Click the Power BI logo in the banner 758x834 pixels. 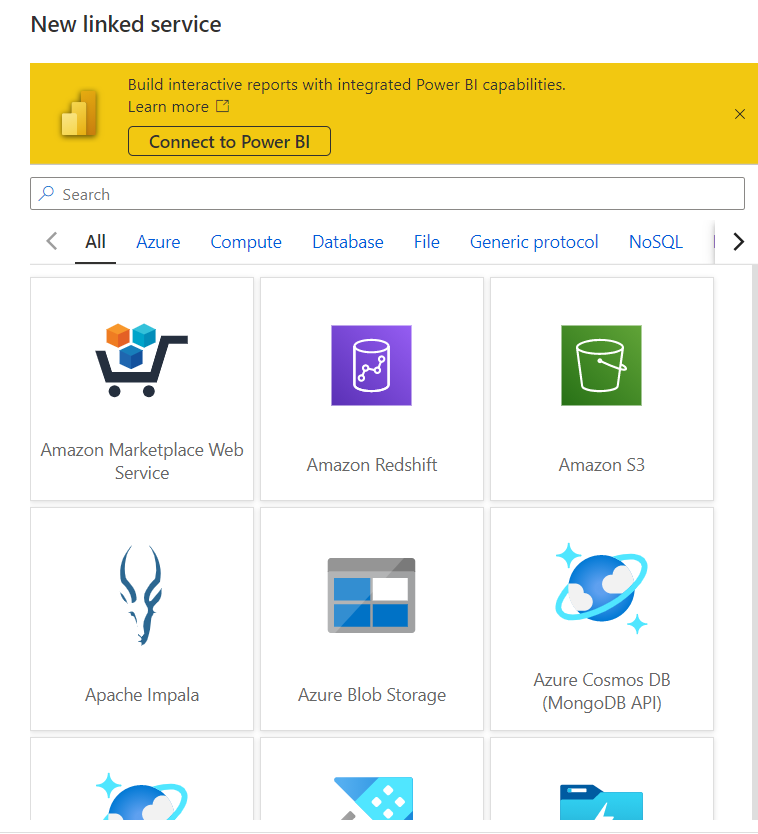(x=79, y=113)
